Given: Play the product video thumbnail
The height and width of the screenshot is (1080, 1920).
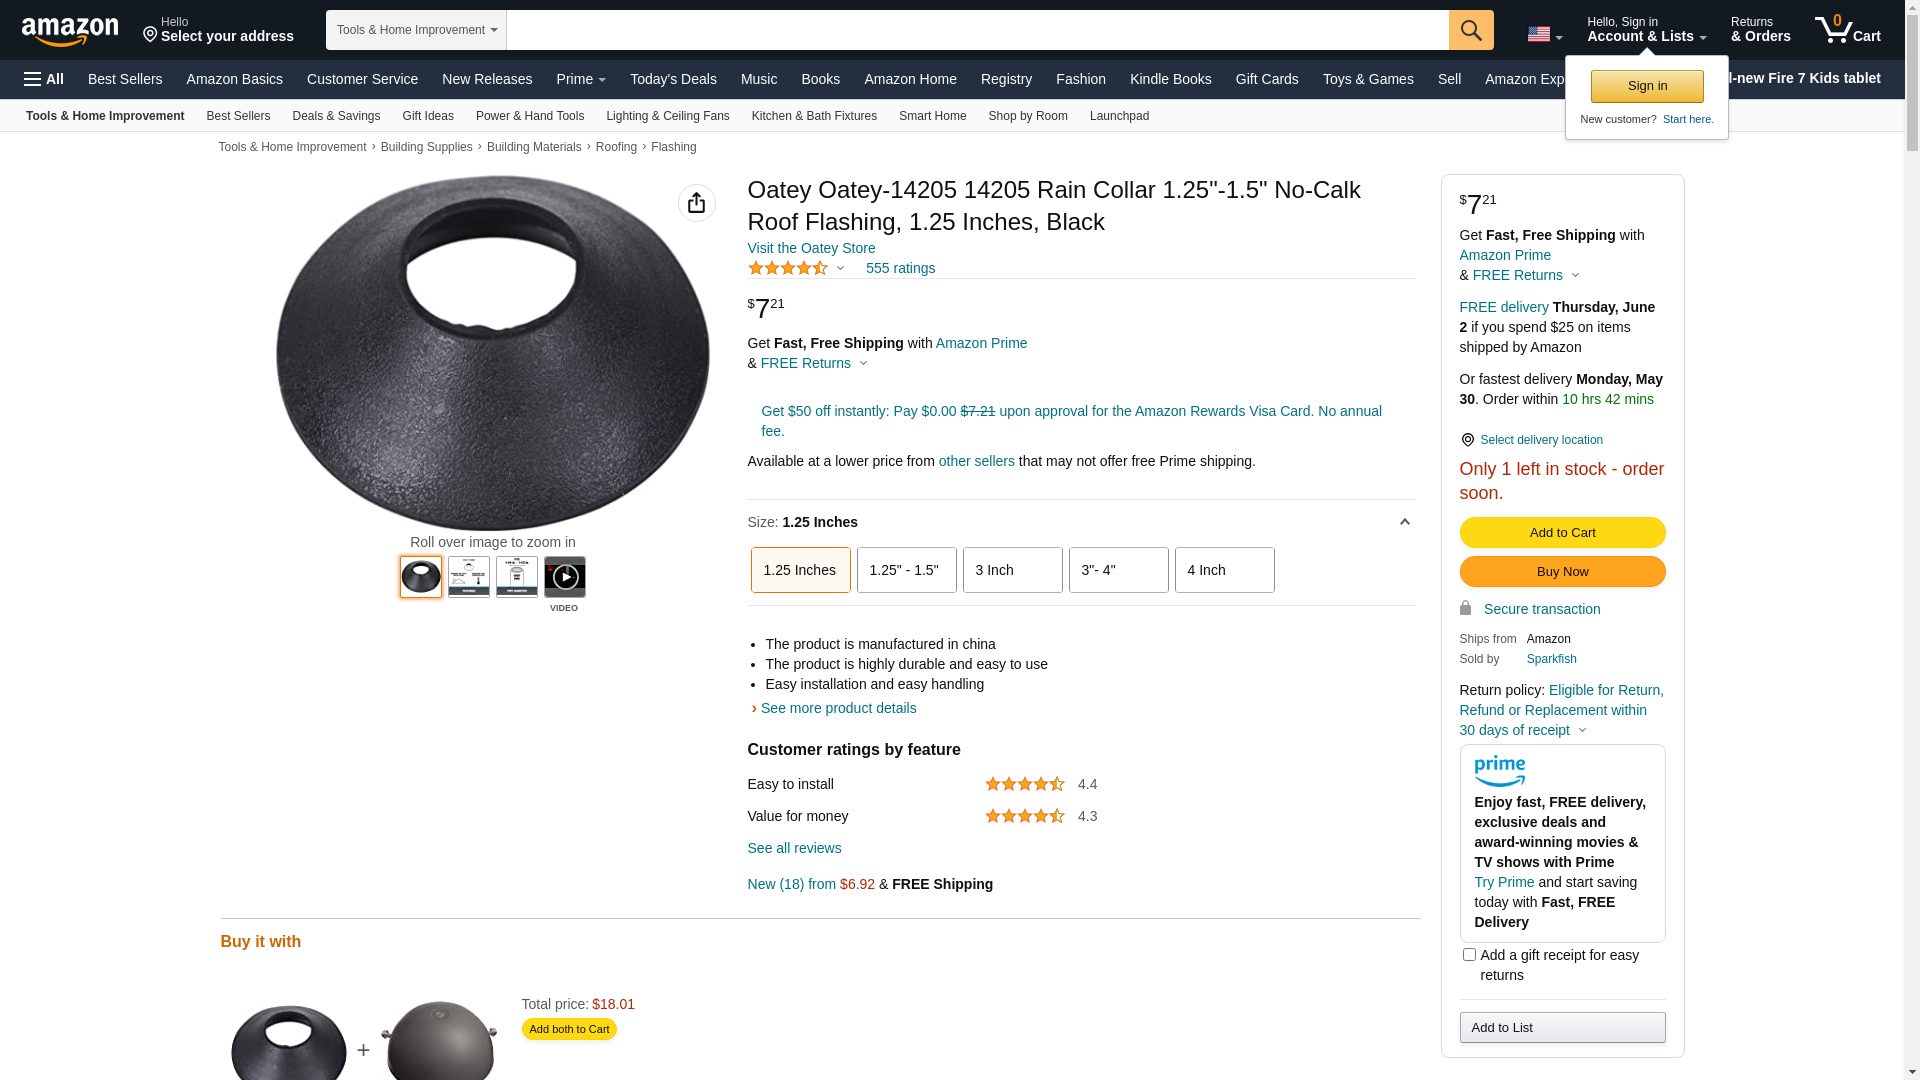Looking at the screenshot, I should (565, 577).
